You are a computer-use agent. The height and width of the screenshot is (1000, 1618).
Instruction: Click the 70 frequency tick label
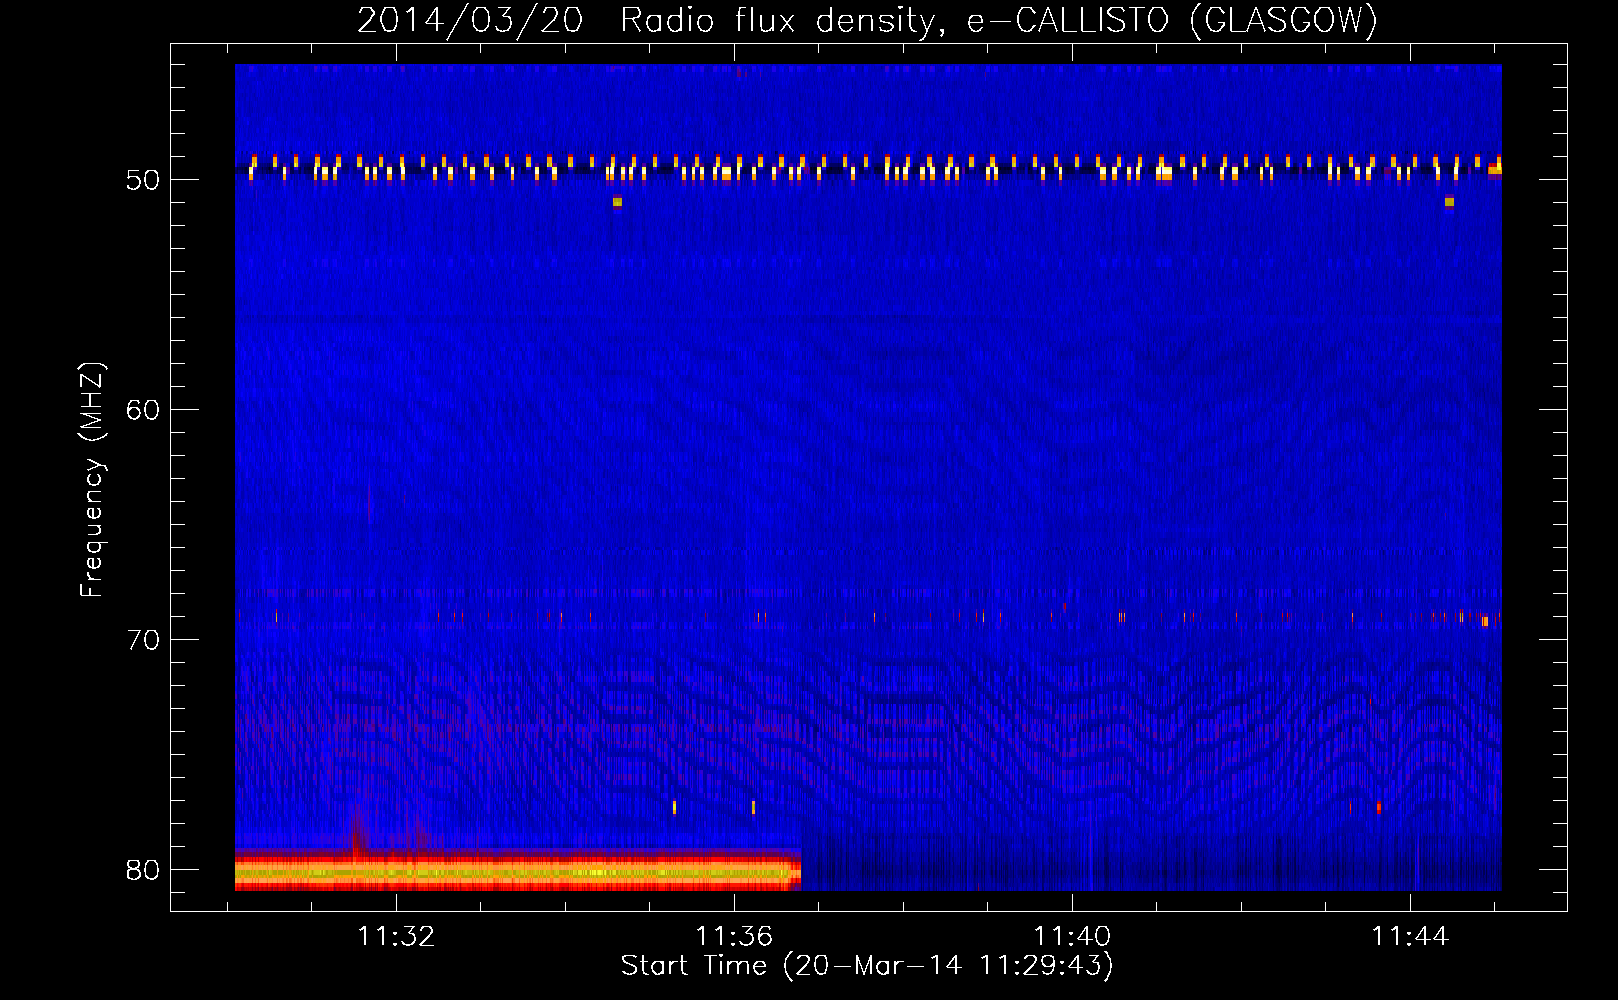(x=143, y=640)
